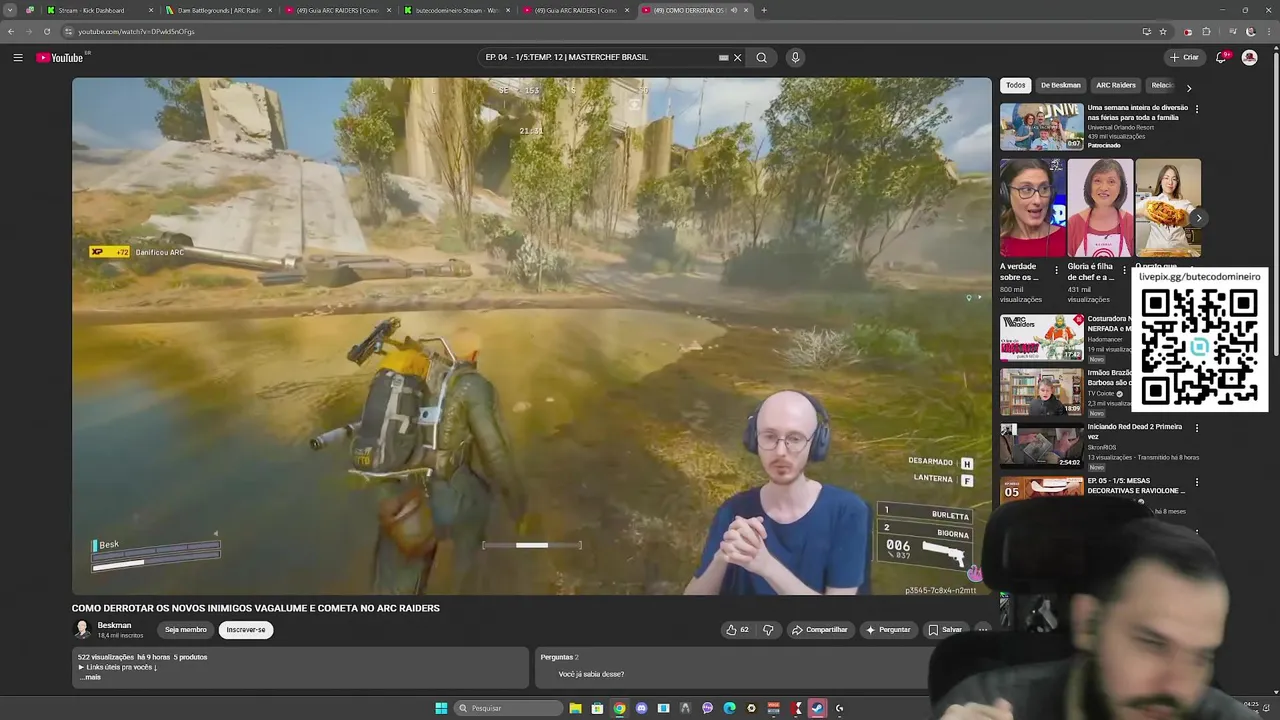Viewport: 1280px width, 720px height.
Task: Open options menu for Red Dead 2 video
Action: (1197, 428)
